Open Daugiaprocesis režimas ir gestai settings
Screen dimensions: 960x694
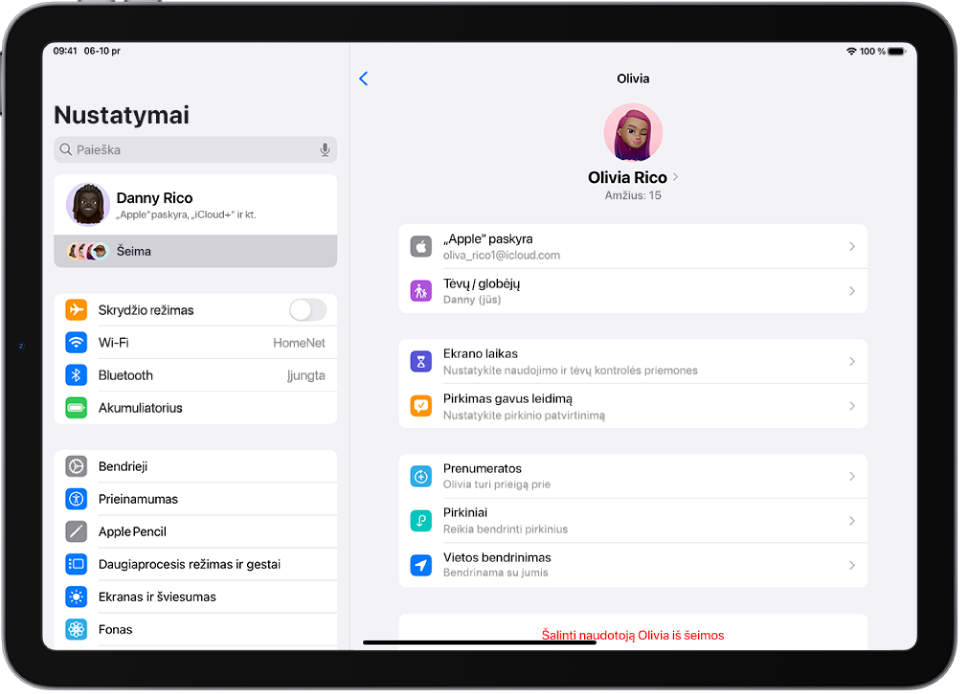pos(195,564)
